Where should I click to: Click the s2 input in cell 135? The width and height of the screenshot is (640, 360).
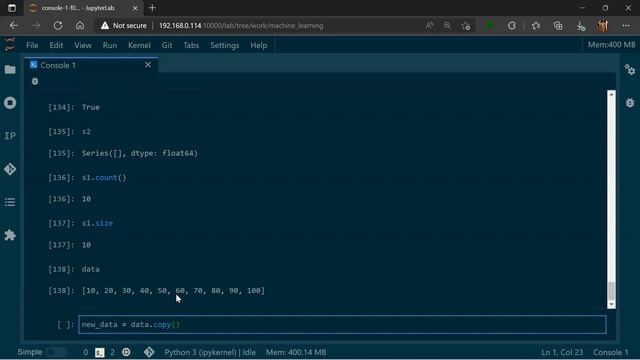point(86,131)
